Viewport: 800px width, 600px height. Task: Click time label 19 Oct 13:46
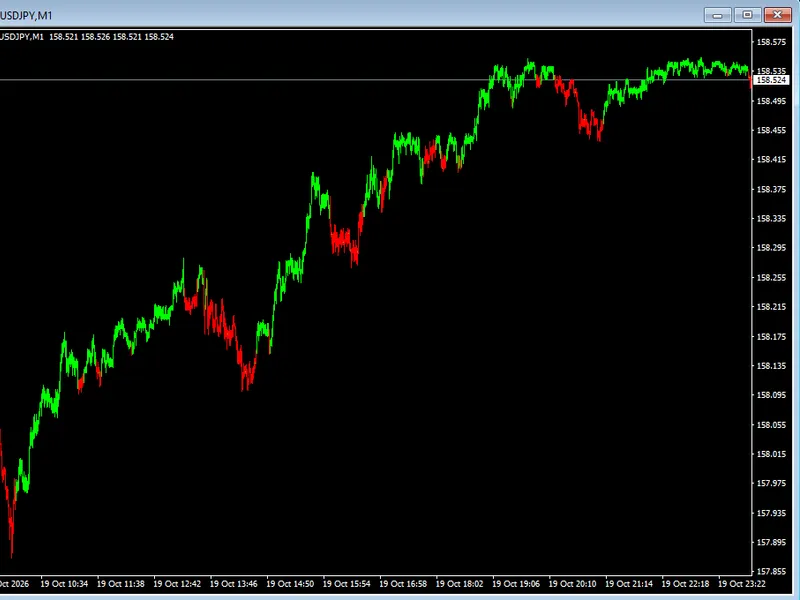(x=234, y=584)
